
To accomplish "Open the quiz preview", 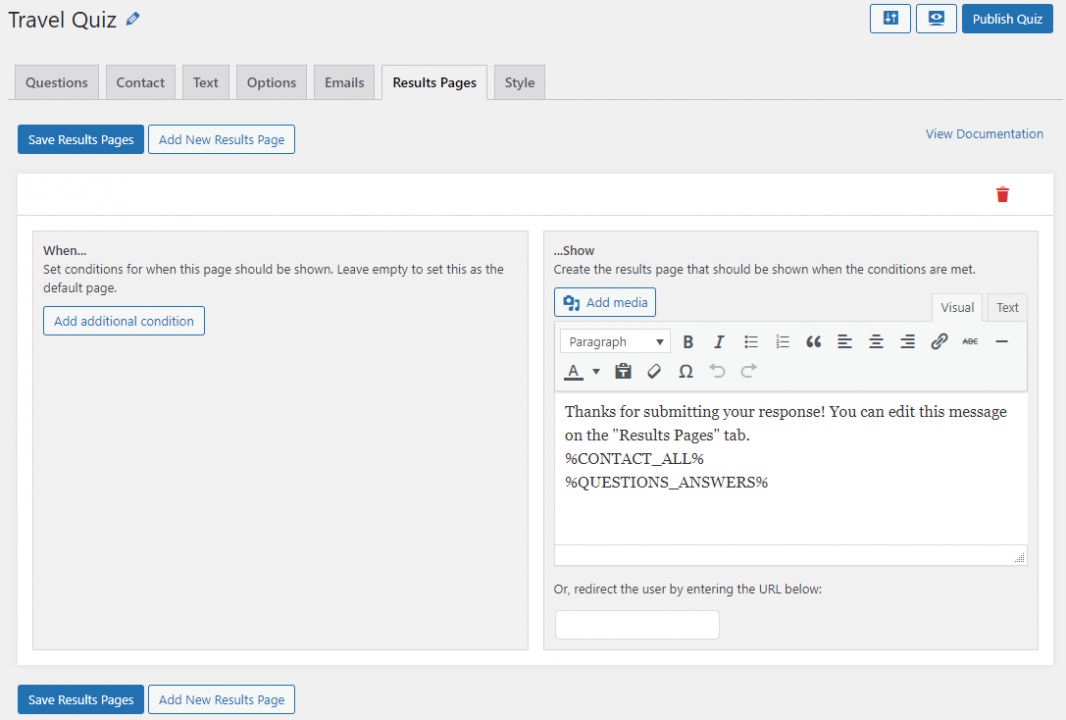I will (x=936, y=18).
